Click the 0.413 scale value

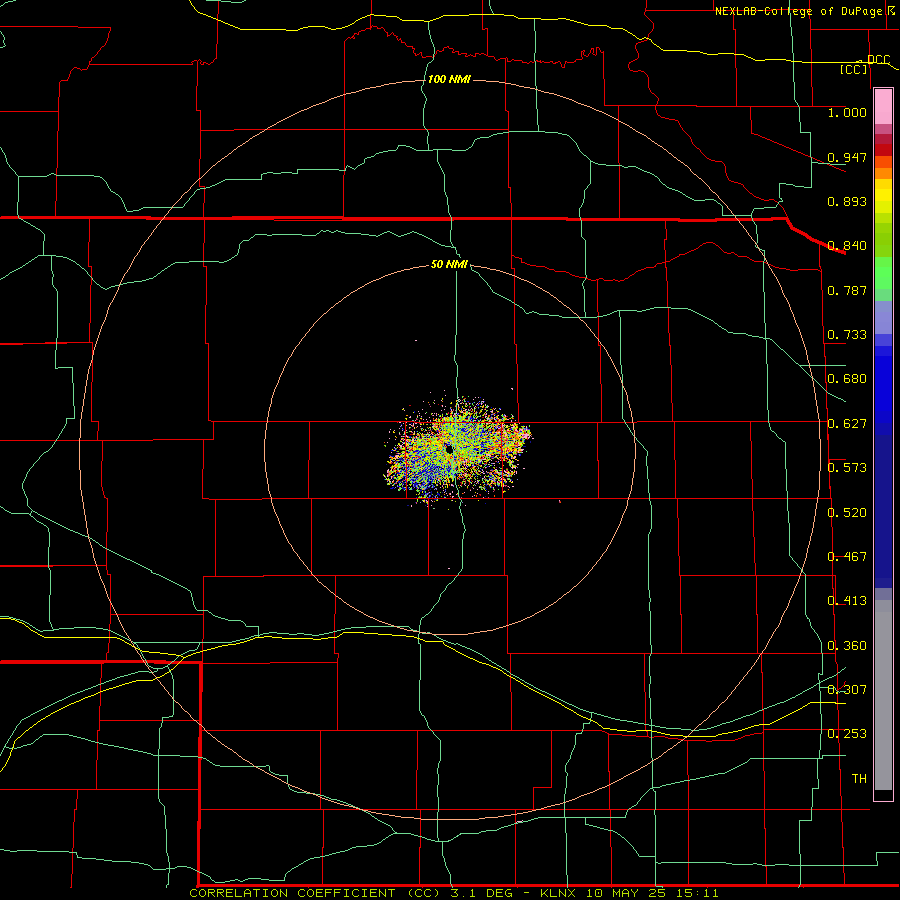pos(847,601)
